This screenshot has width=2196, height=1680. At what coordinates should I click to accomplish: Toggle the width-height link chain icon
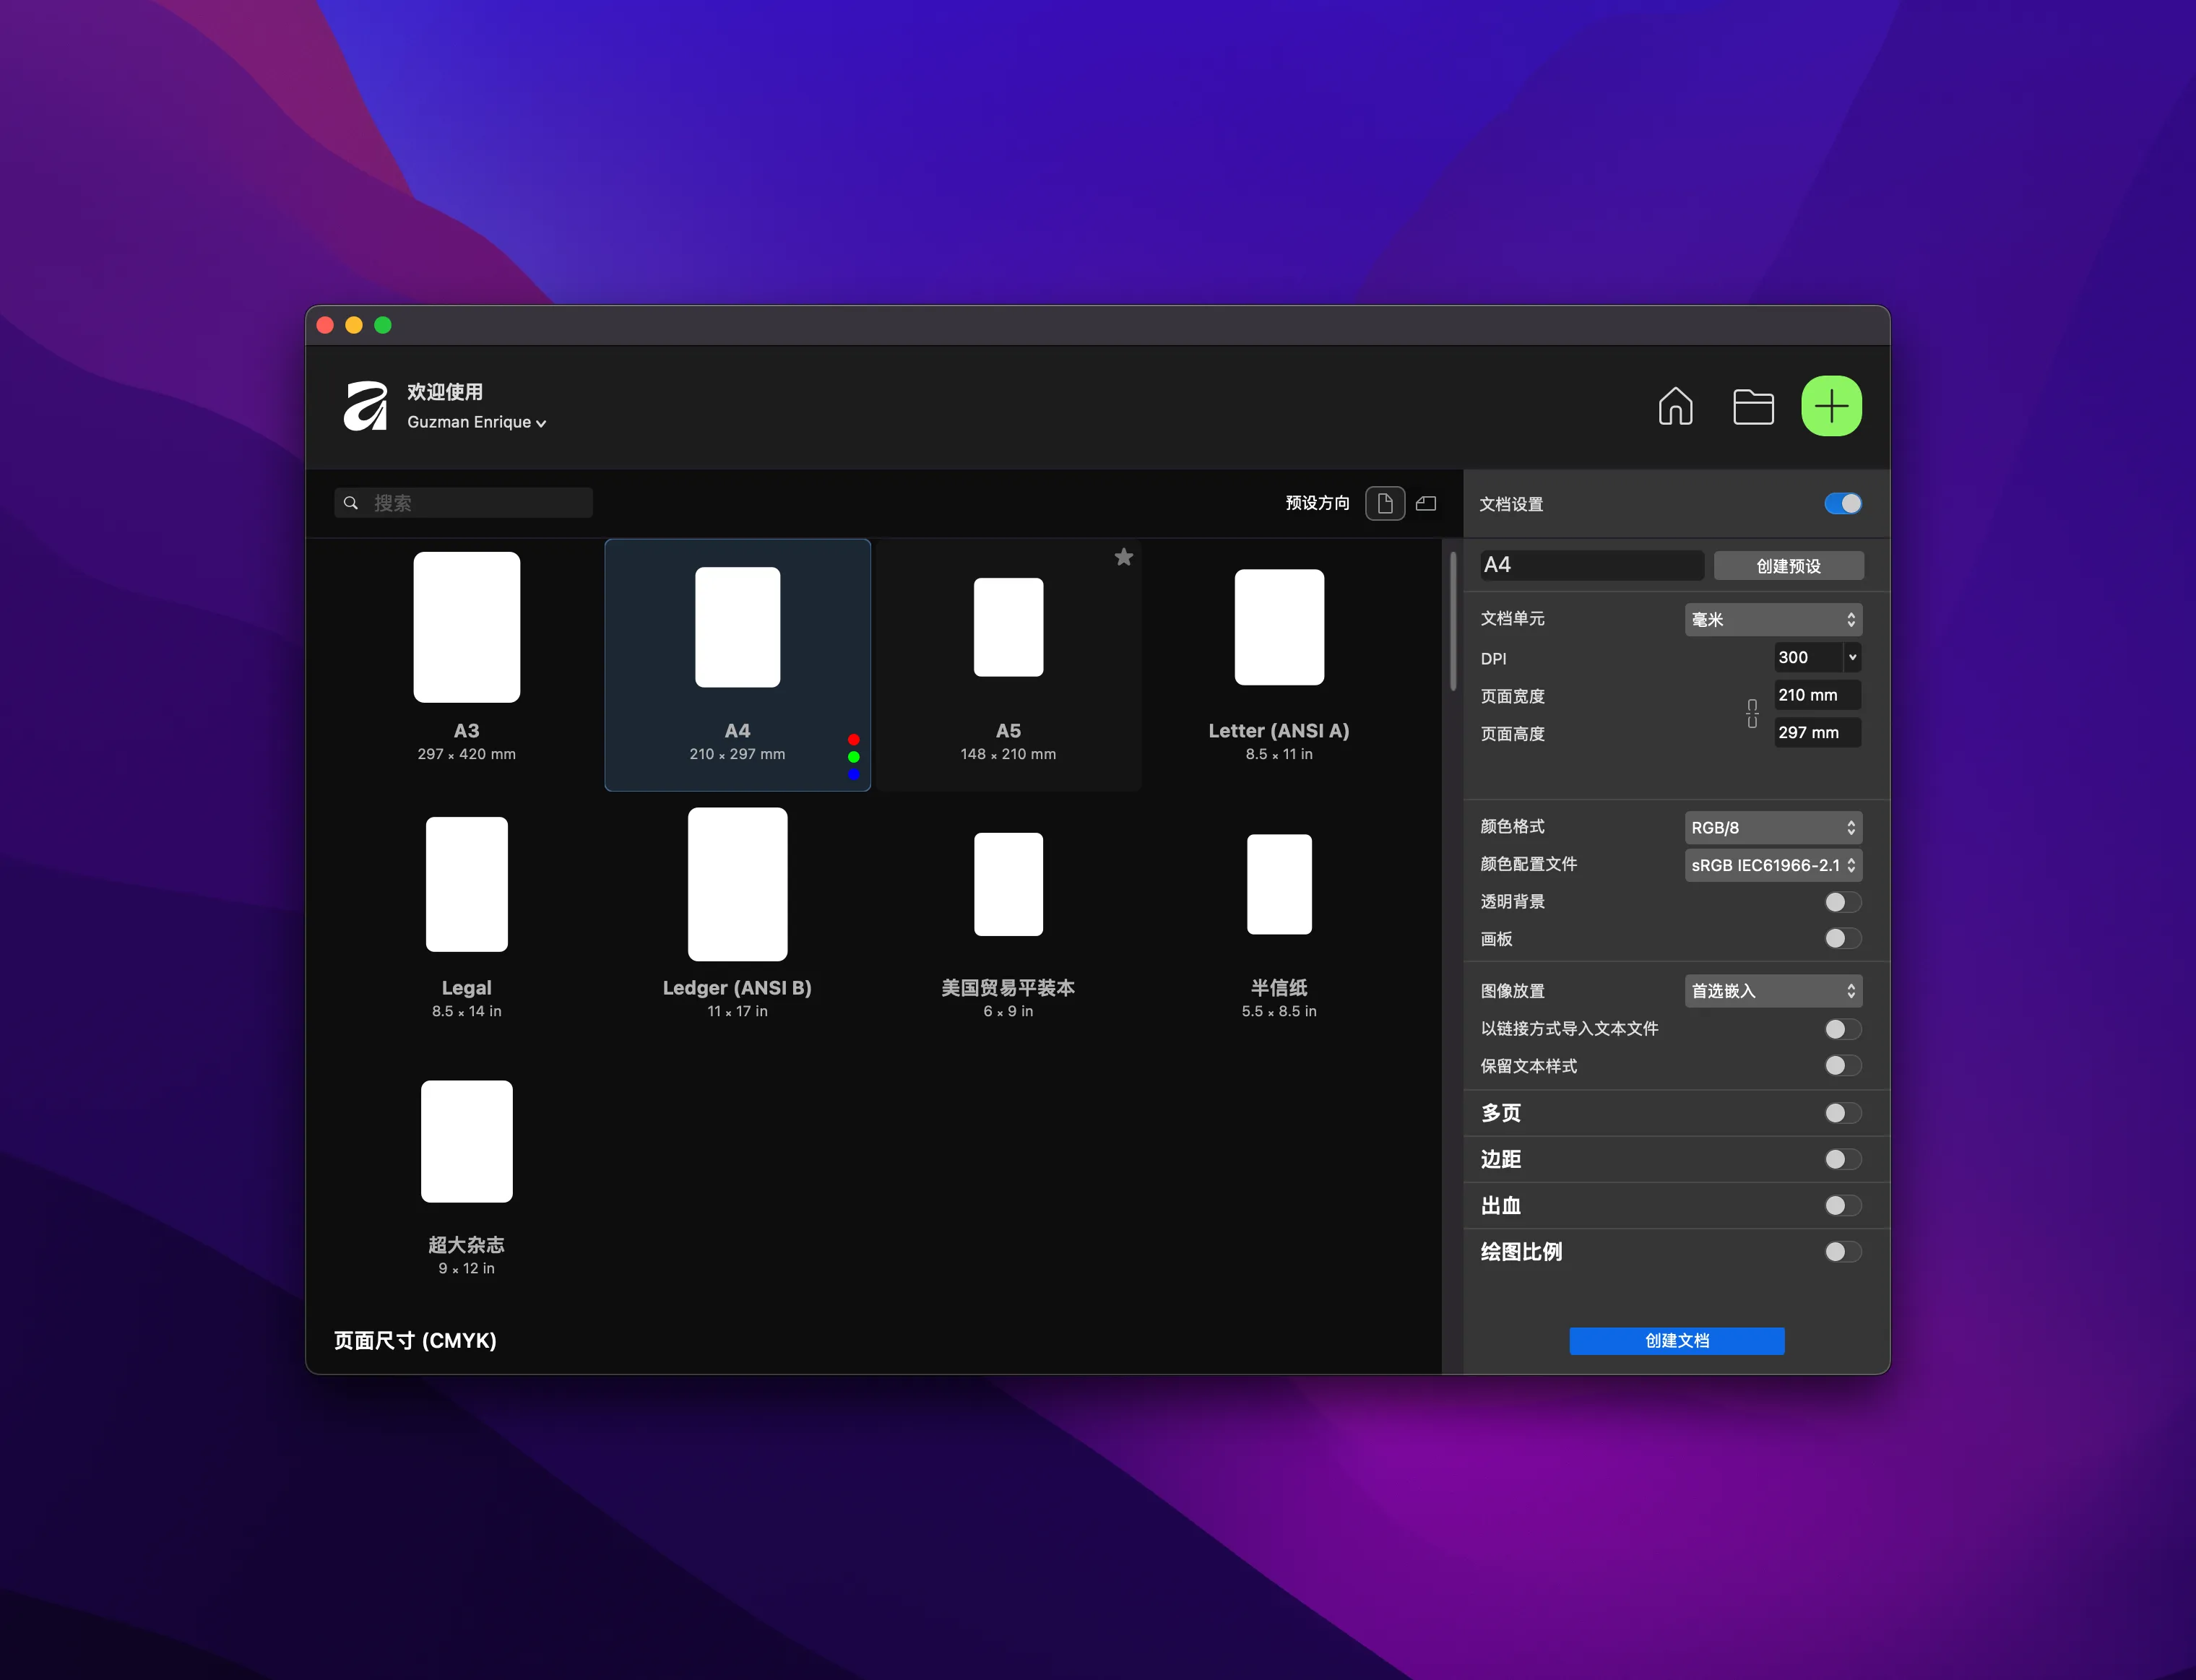point(1752,713)
